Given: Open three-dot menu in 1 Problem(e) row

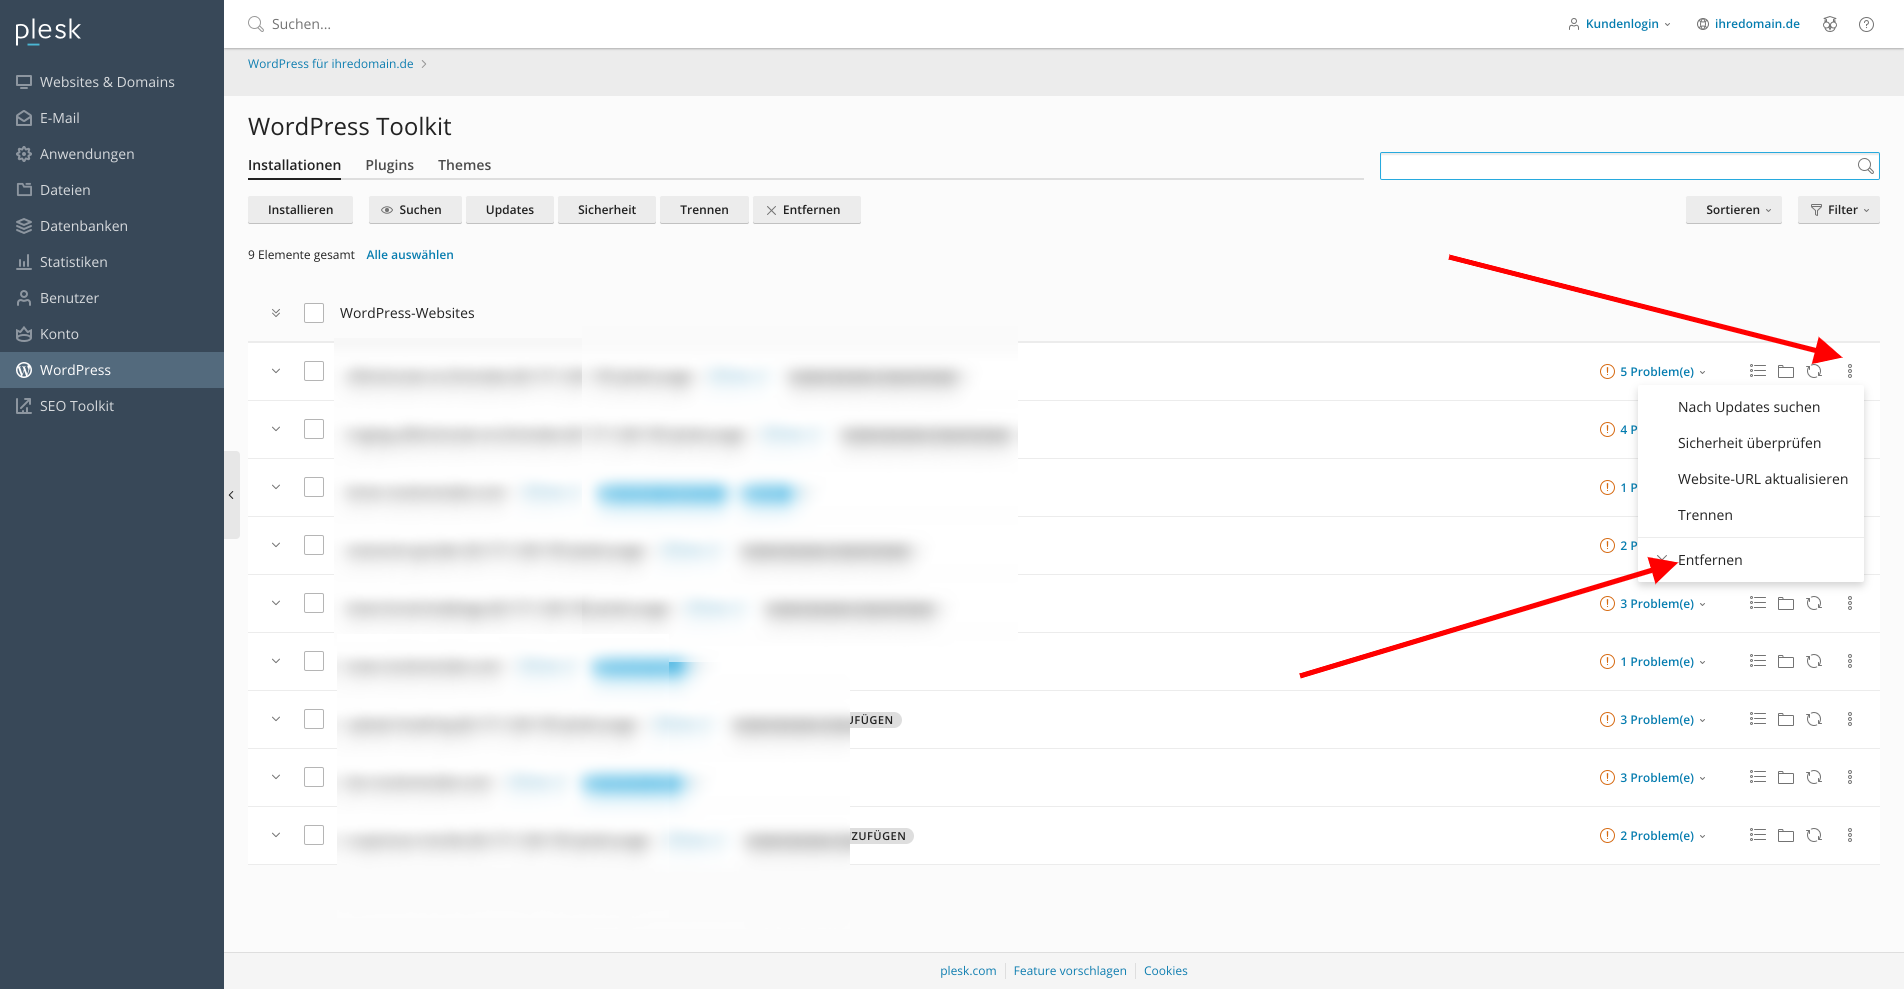Looking at the screenshot, I should pos(1850,661).
